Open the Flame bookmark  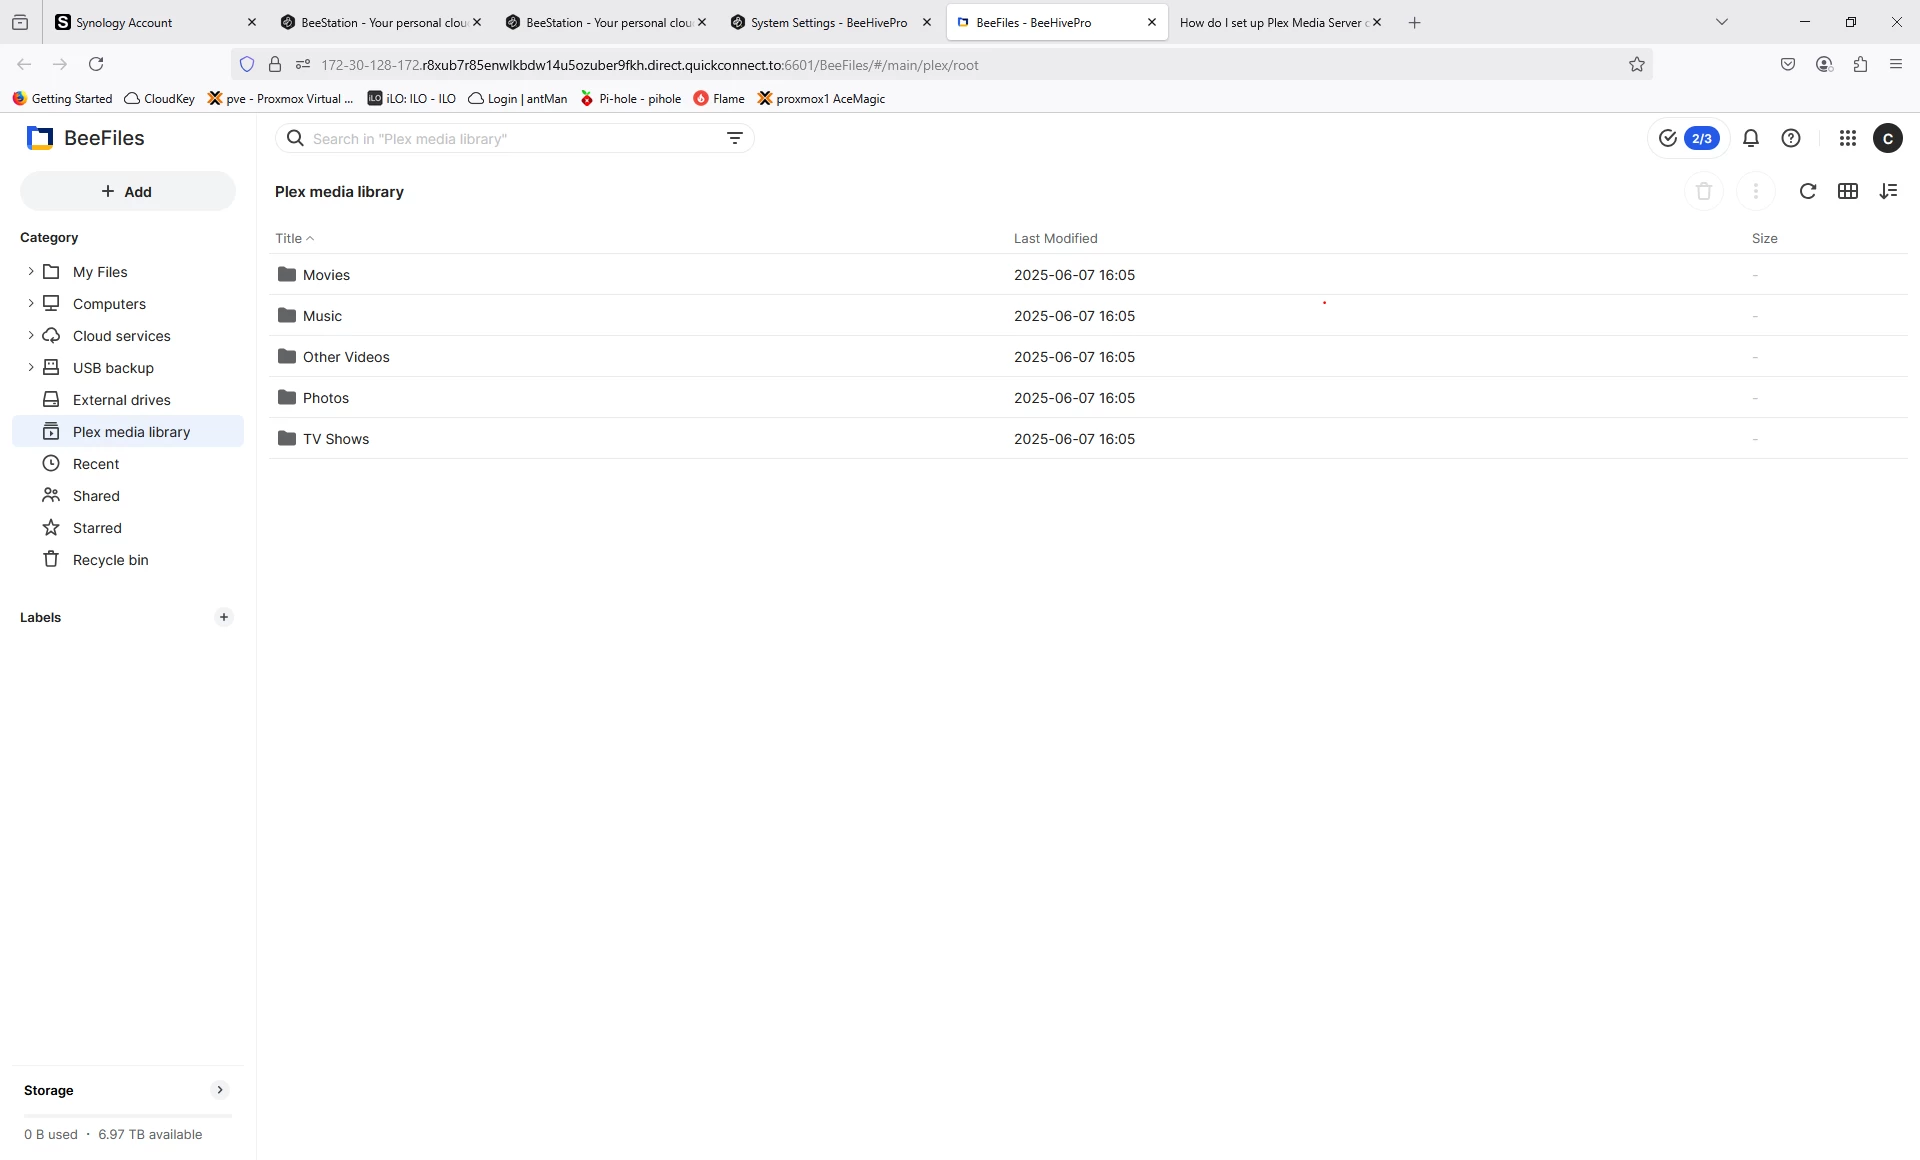719,98
